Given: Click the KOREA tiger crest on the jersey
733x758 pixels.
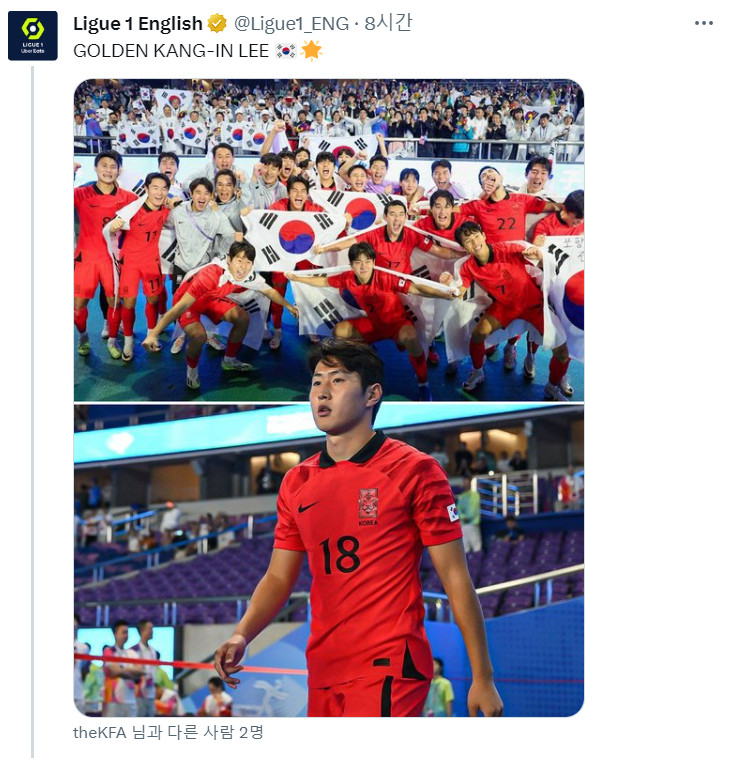Looking at the screenshot, I should point(368,507).
